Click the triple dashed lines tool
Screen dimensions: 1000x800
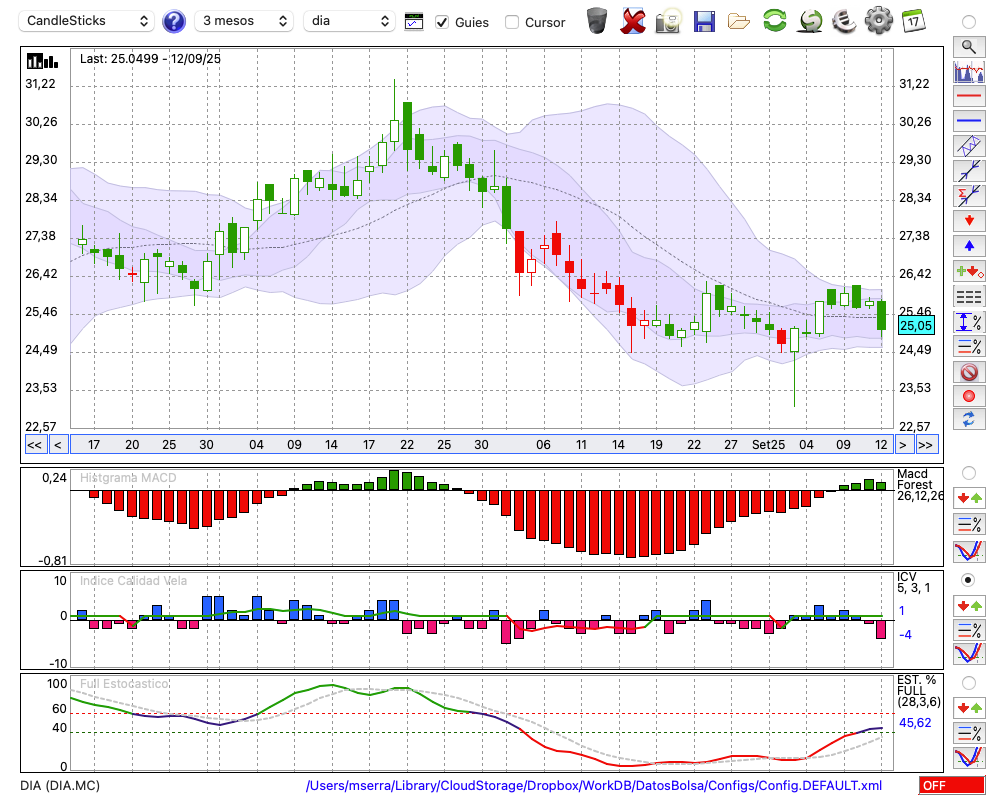pyautogui.click(x=969, y=296)
